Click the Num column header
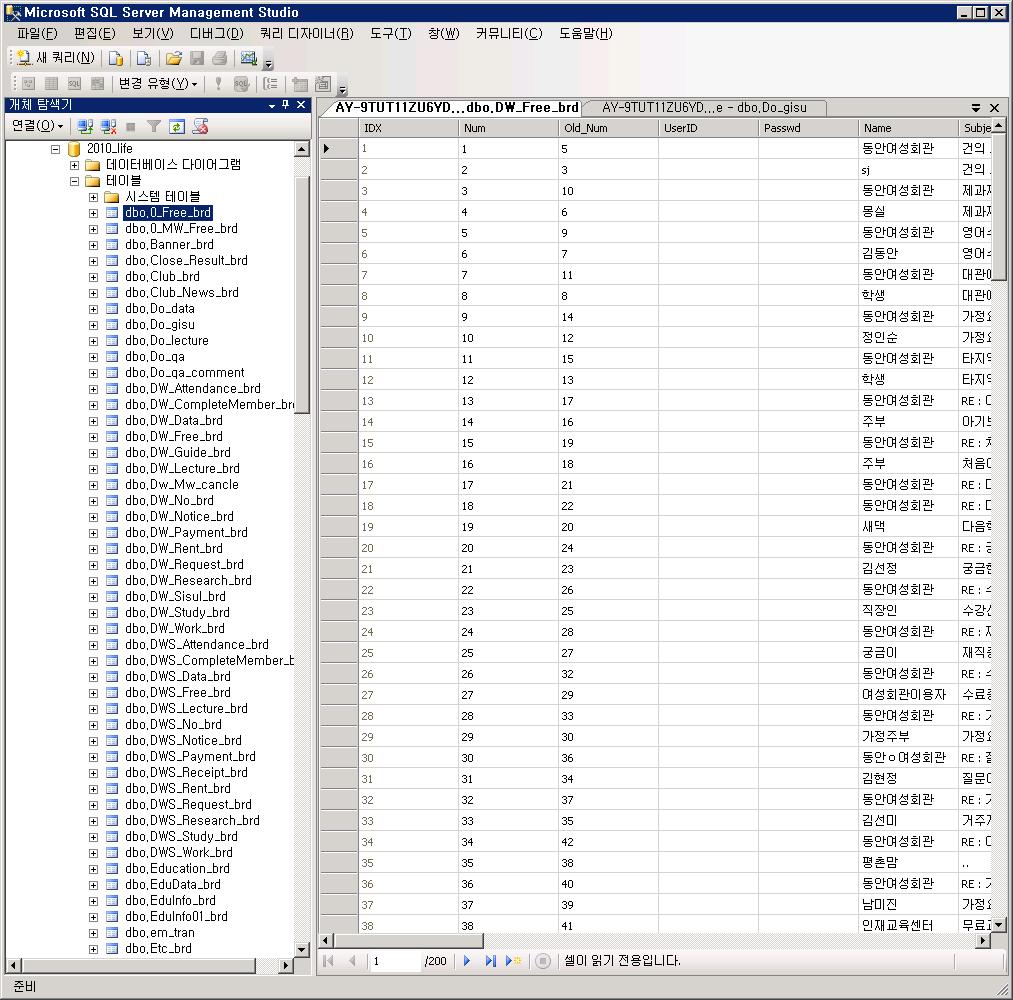Viewport: 1013px width, 1000px height. 508,128
